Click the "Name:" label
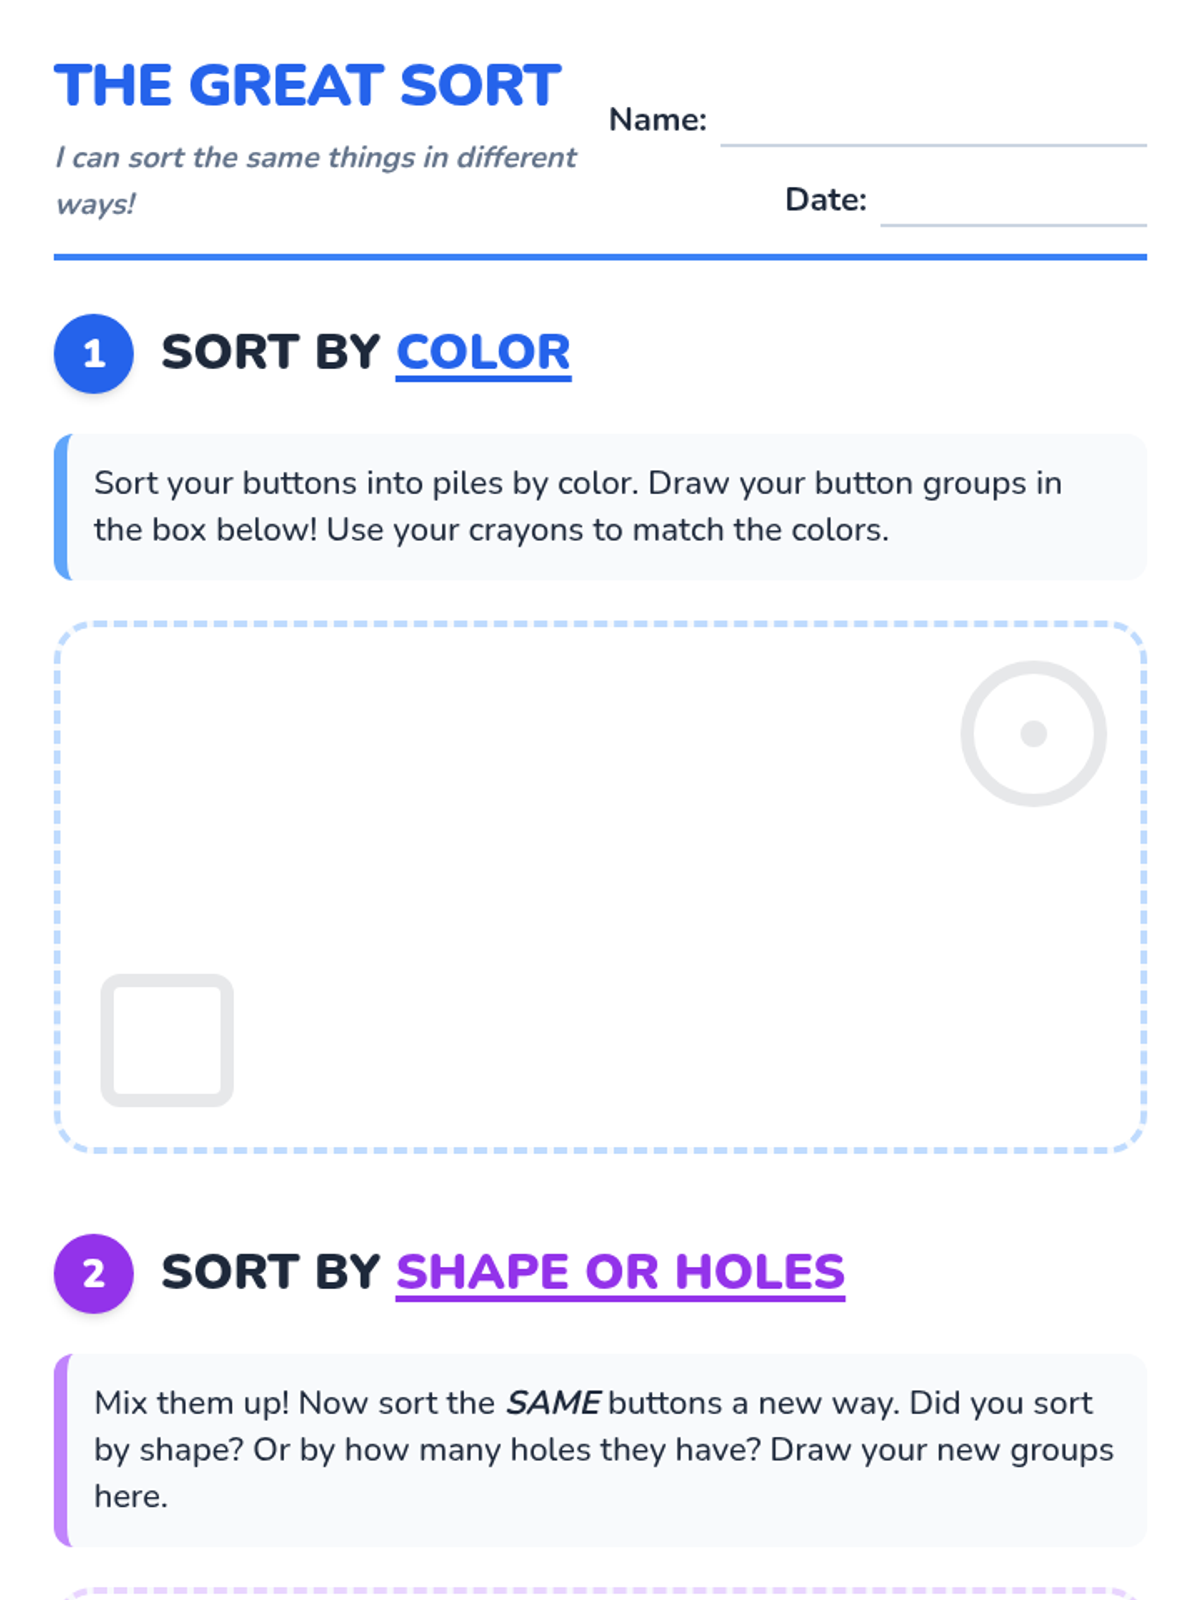The height and width of the screenshot is (1600, 1200). point(658,120)
